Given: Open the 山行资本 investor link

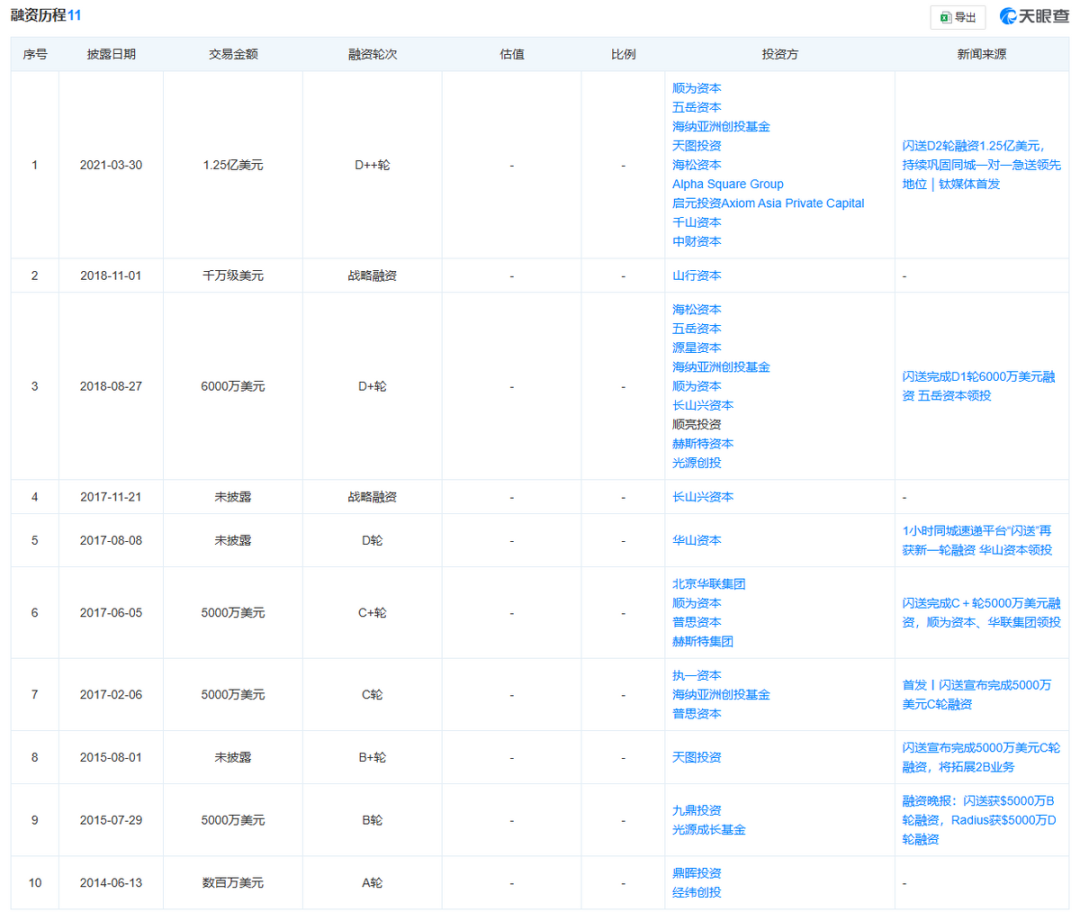Looking at the screenshot, I should (x=696, y=276).
